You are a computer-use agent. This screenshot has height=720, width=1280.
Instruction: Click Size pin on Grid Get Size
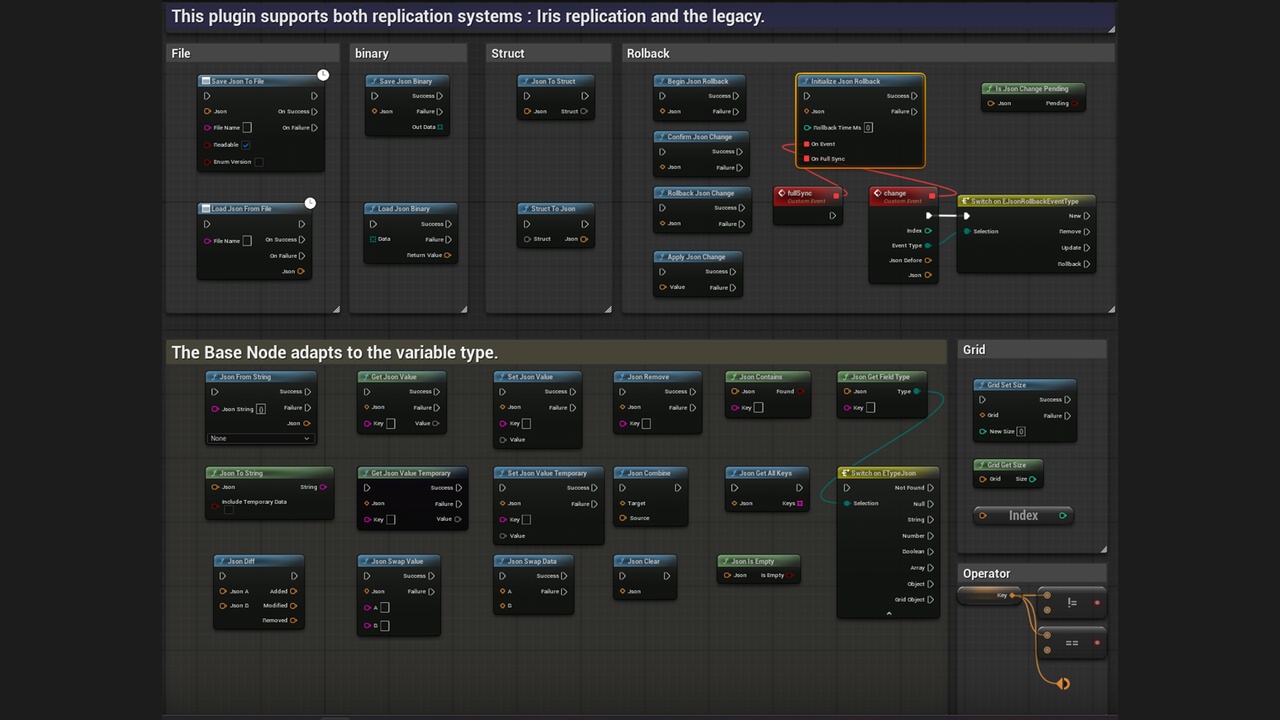point(1033,479)
